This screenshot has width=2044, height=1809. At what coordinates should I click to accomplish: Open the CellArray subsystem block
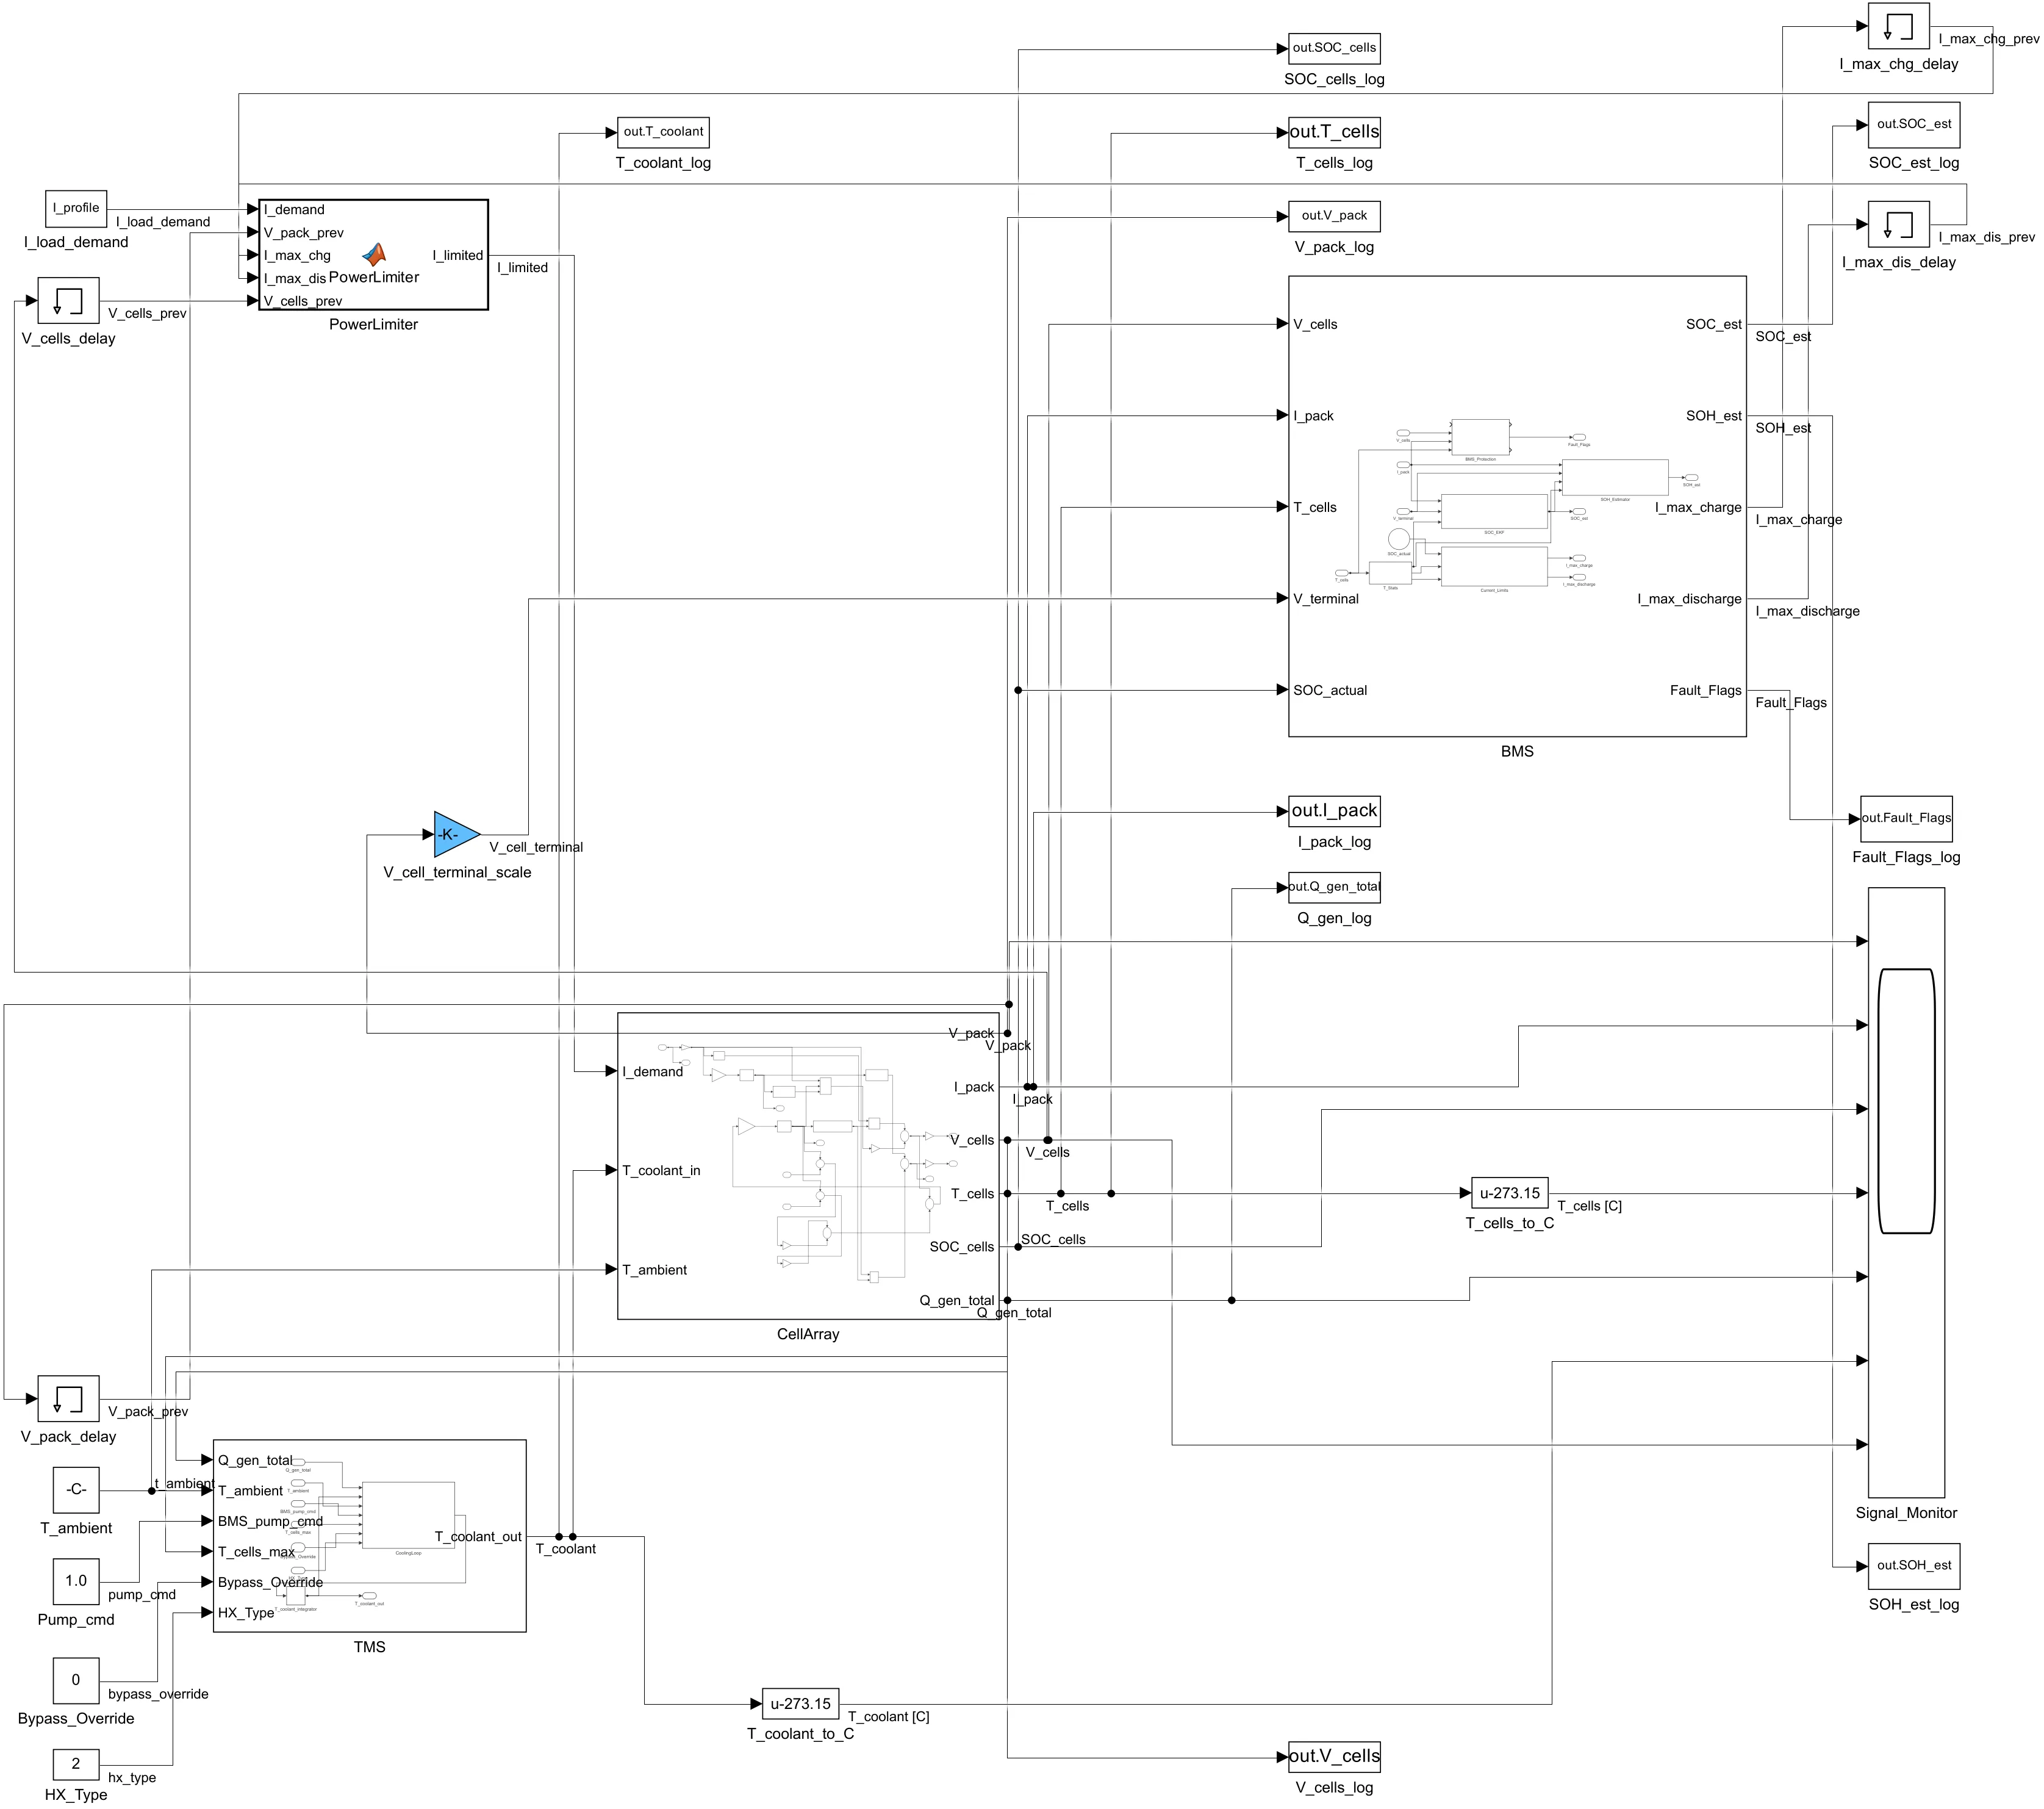(x=808, y=1166)
